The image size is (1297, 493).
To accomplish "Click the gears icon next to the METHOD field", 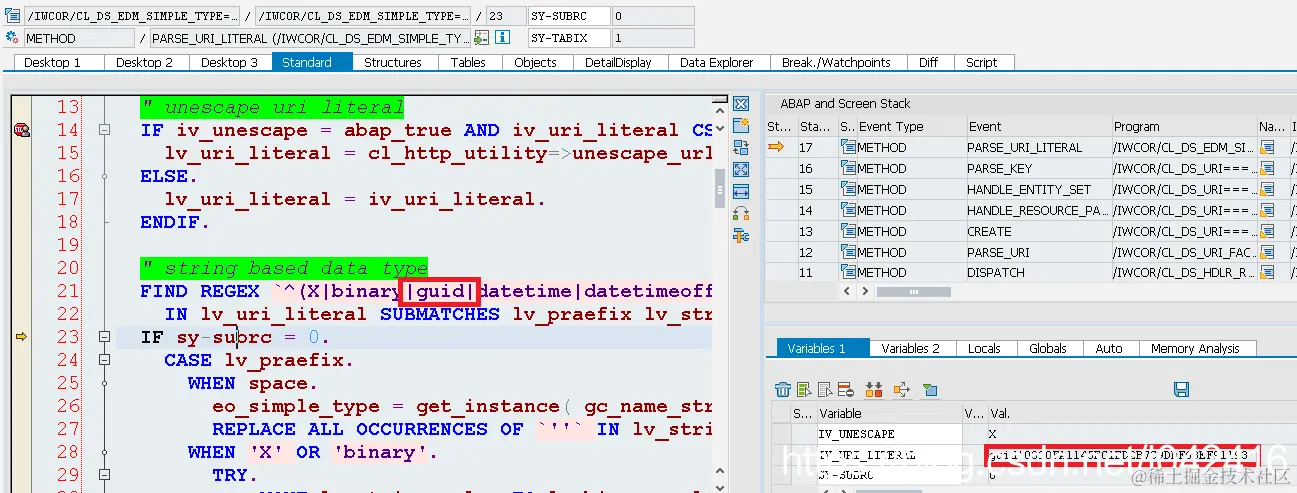I will coord(13,38).
